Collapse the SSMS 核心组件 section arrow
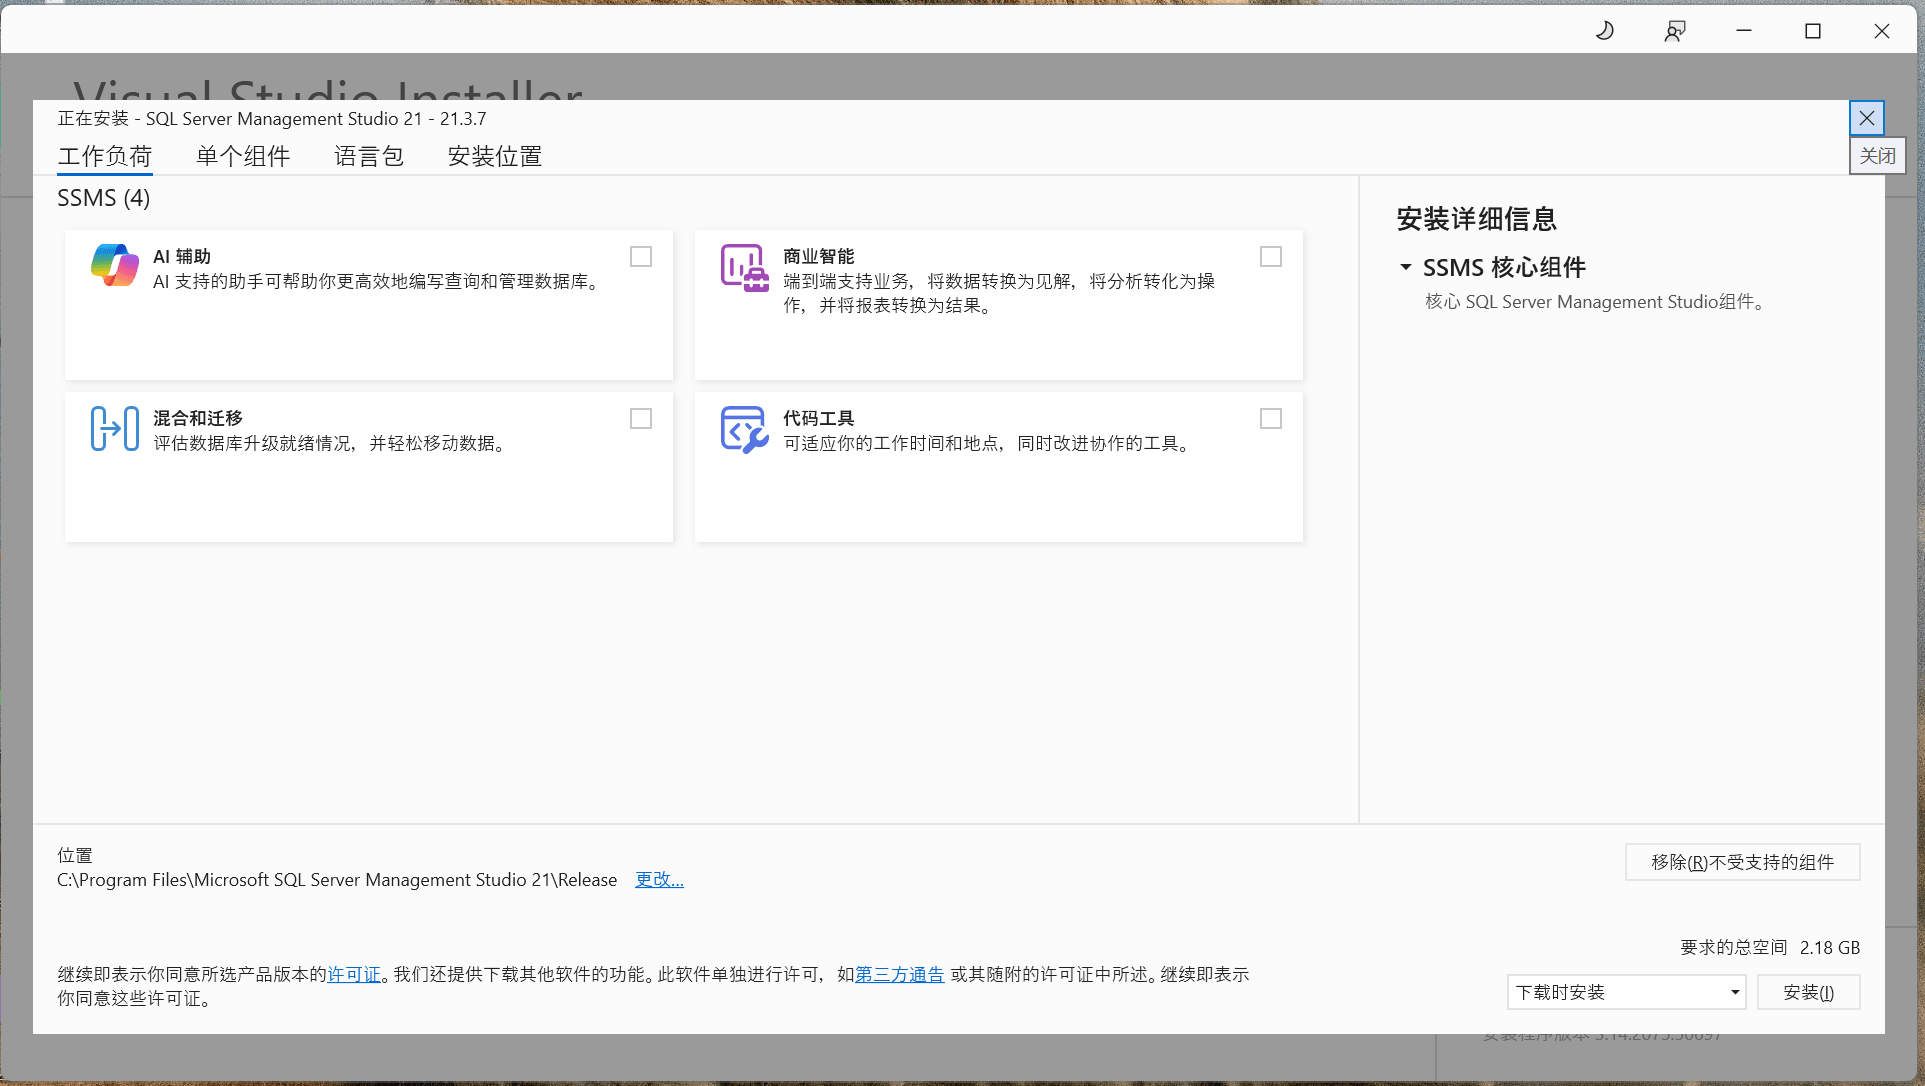Screen dimensions: 1925x1086 point(1406,267)
